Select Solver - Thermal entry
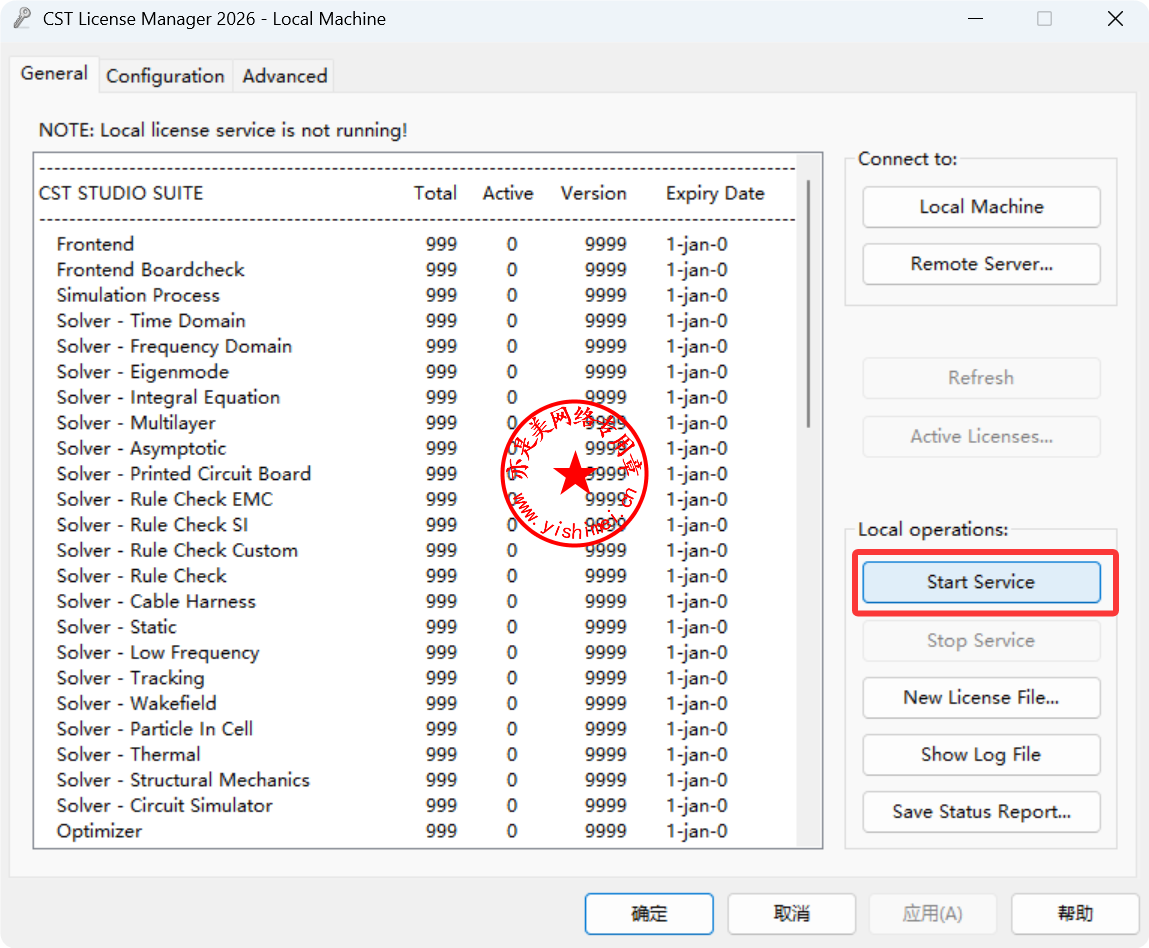Screen dimensions: 1149x948 pos(128,754)
